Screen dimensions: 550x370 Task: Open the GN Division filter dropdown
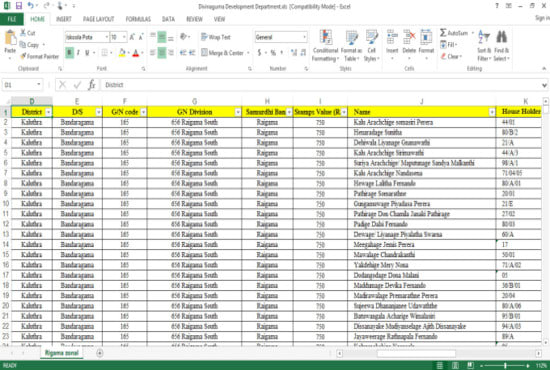pos(238,112)
